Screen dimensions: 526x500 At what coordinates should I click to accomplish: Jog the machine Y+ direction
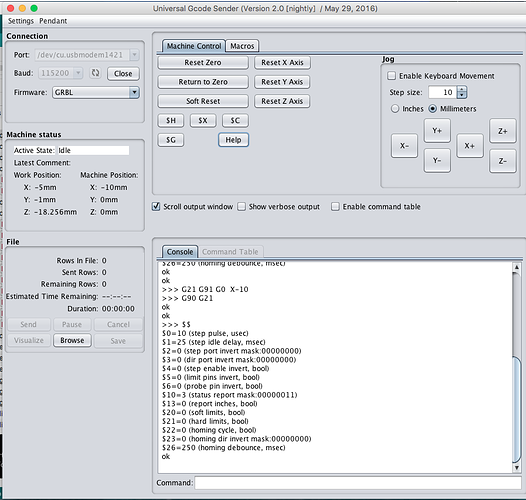[x=437, y=131]
